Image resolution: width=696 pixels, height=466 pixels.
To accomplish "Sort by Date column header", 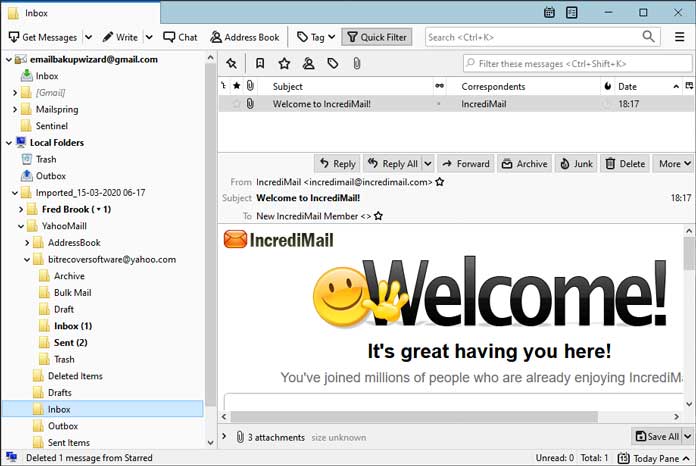I will 627,87.
